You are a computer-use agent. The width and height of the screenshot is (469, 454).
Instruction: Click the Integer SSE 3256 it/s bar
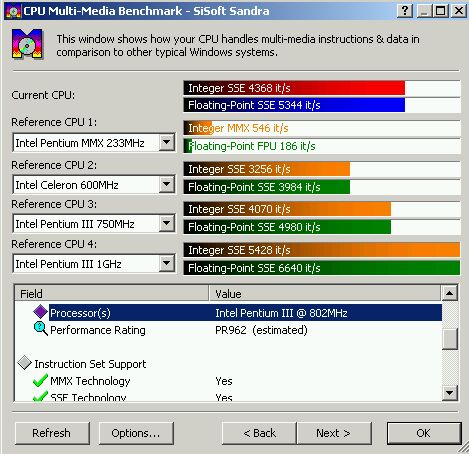322,169
